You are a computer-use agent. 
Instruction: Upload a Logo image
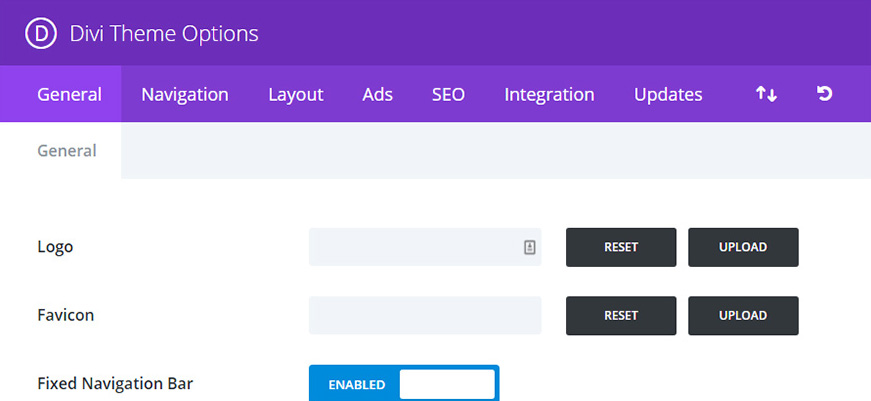pos(743,247)
